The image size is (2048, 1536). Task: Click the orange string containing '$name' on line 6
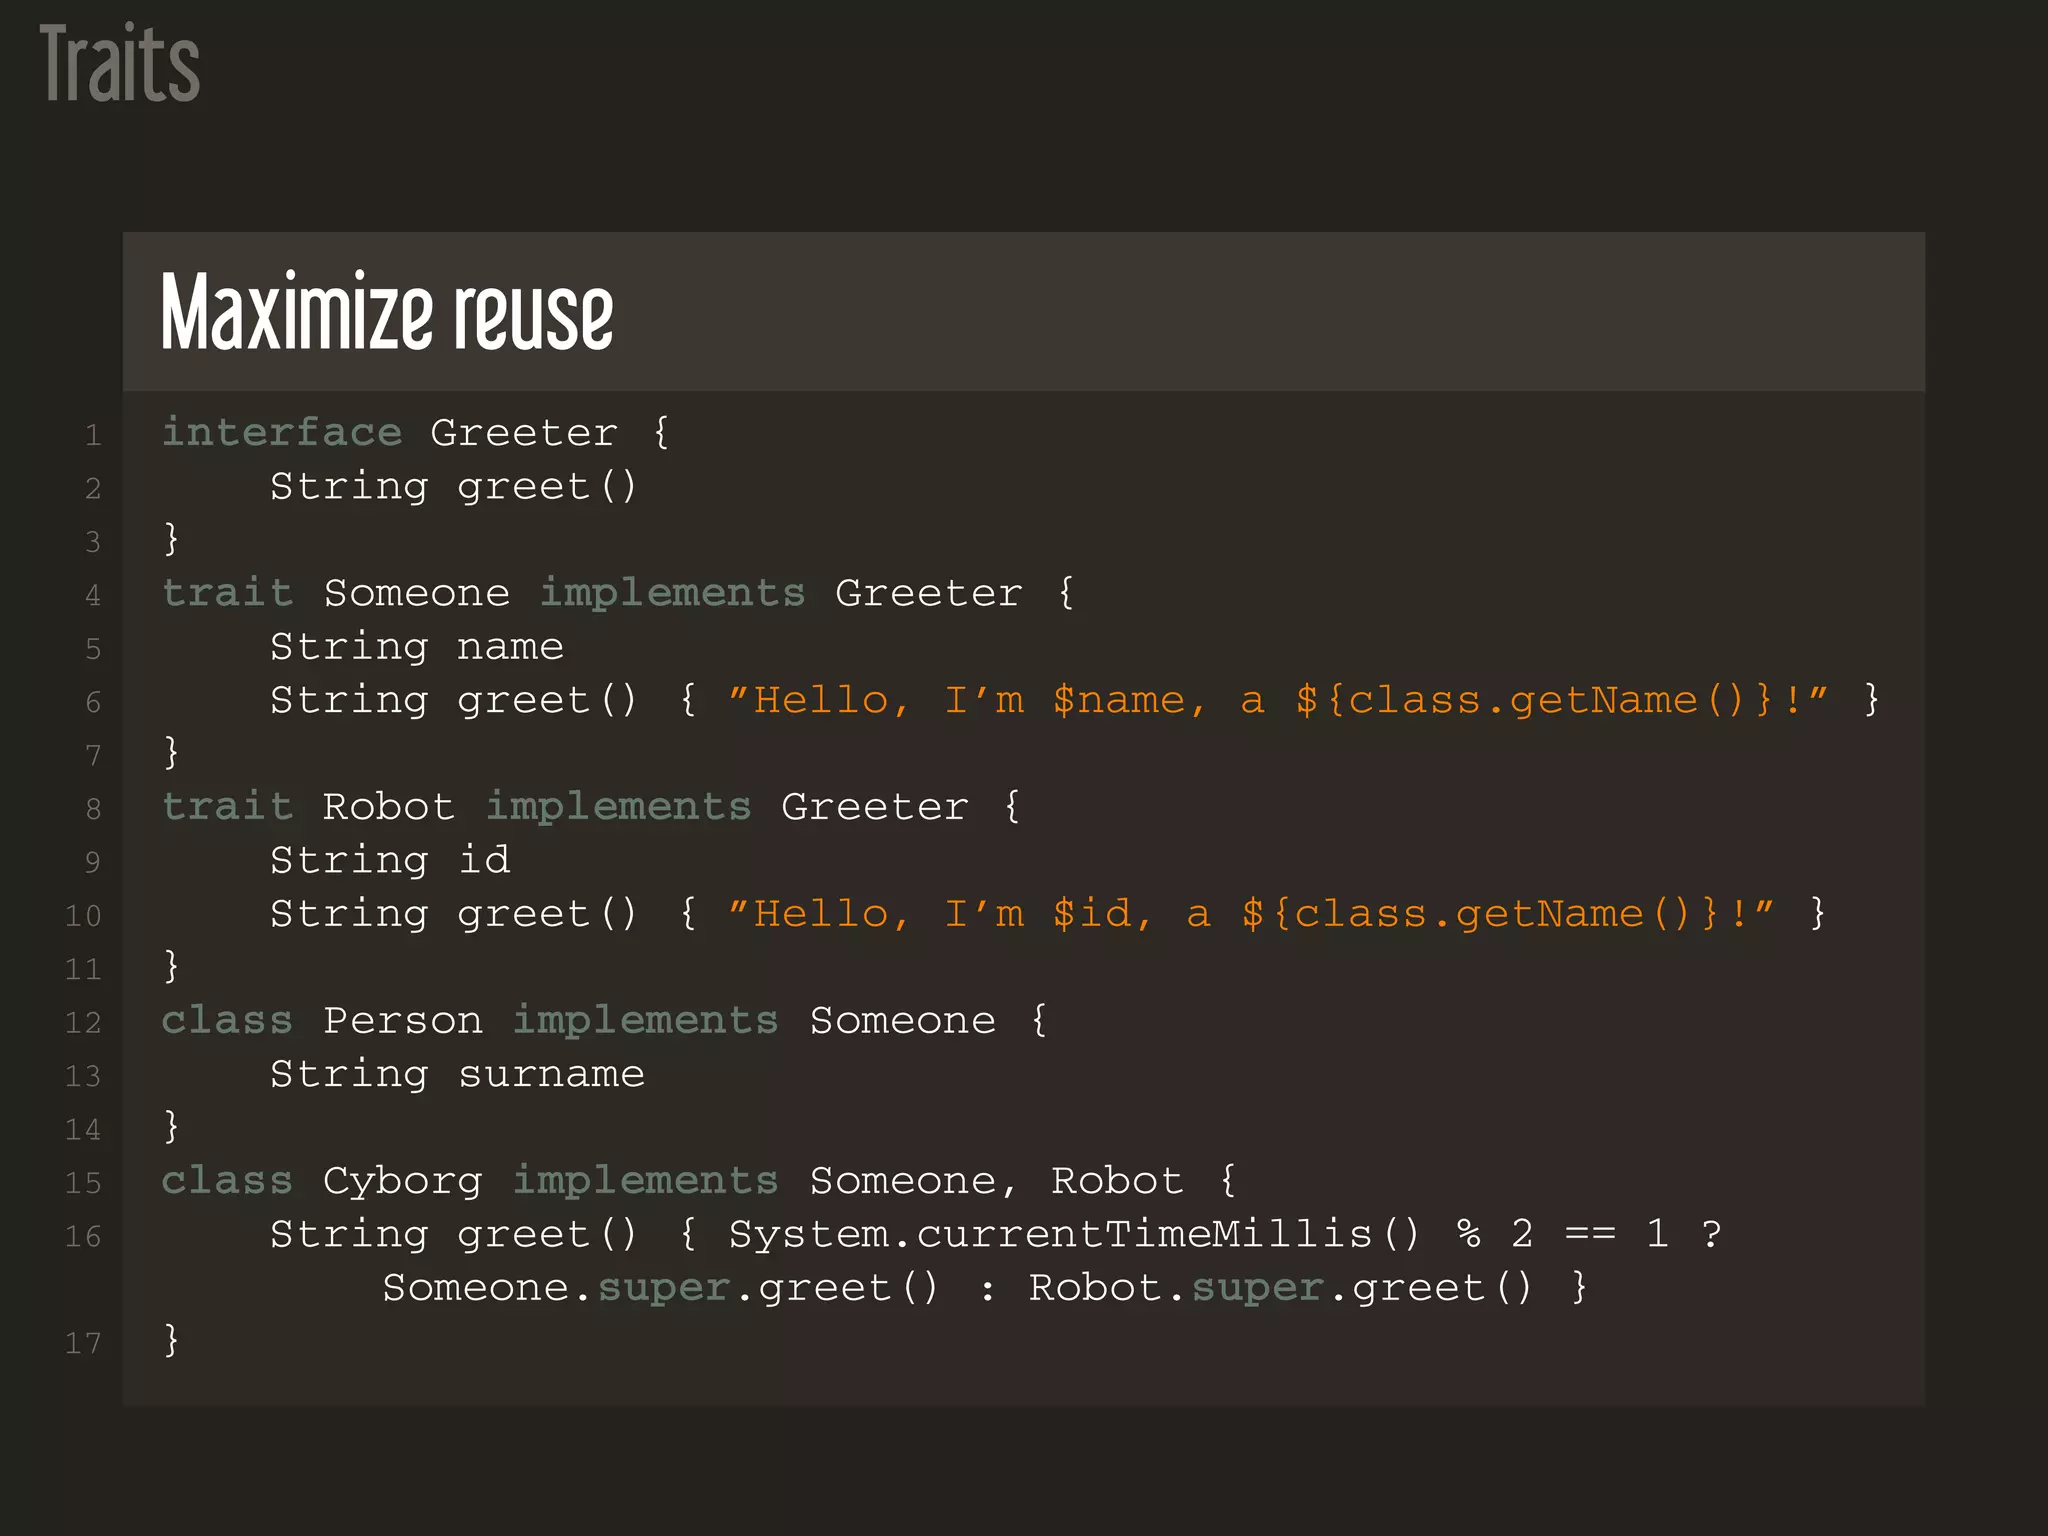click(x=1279, y=699)
